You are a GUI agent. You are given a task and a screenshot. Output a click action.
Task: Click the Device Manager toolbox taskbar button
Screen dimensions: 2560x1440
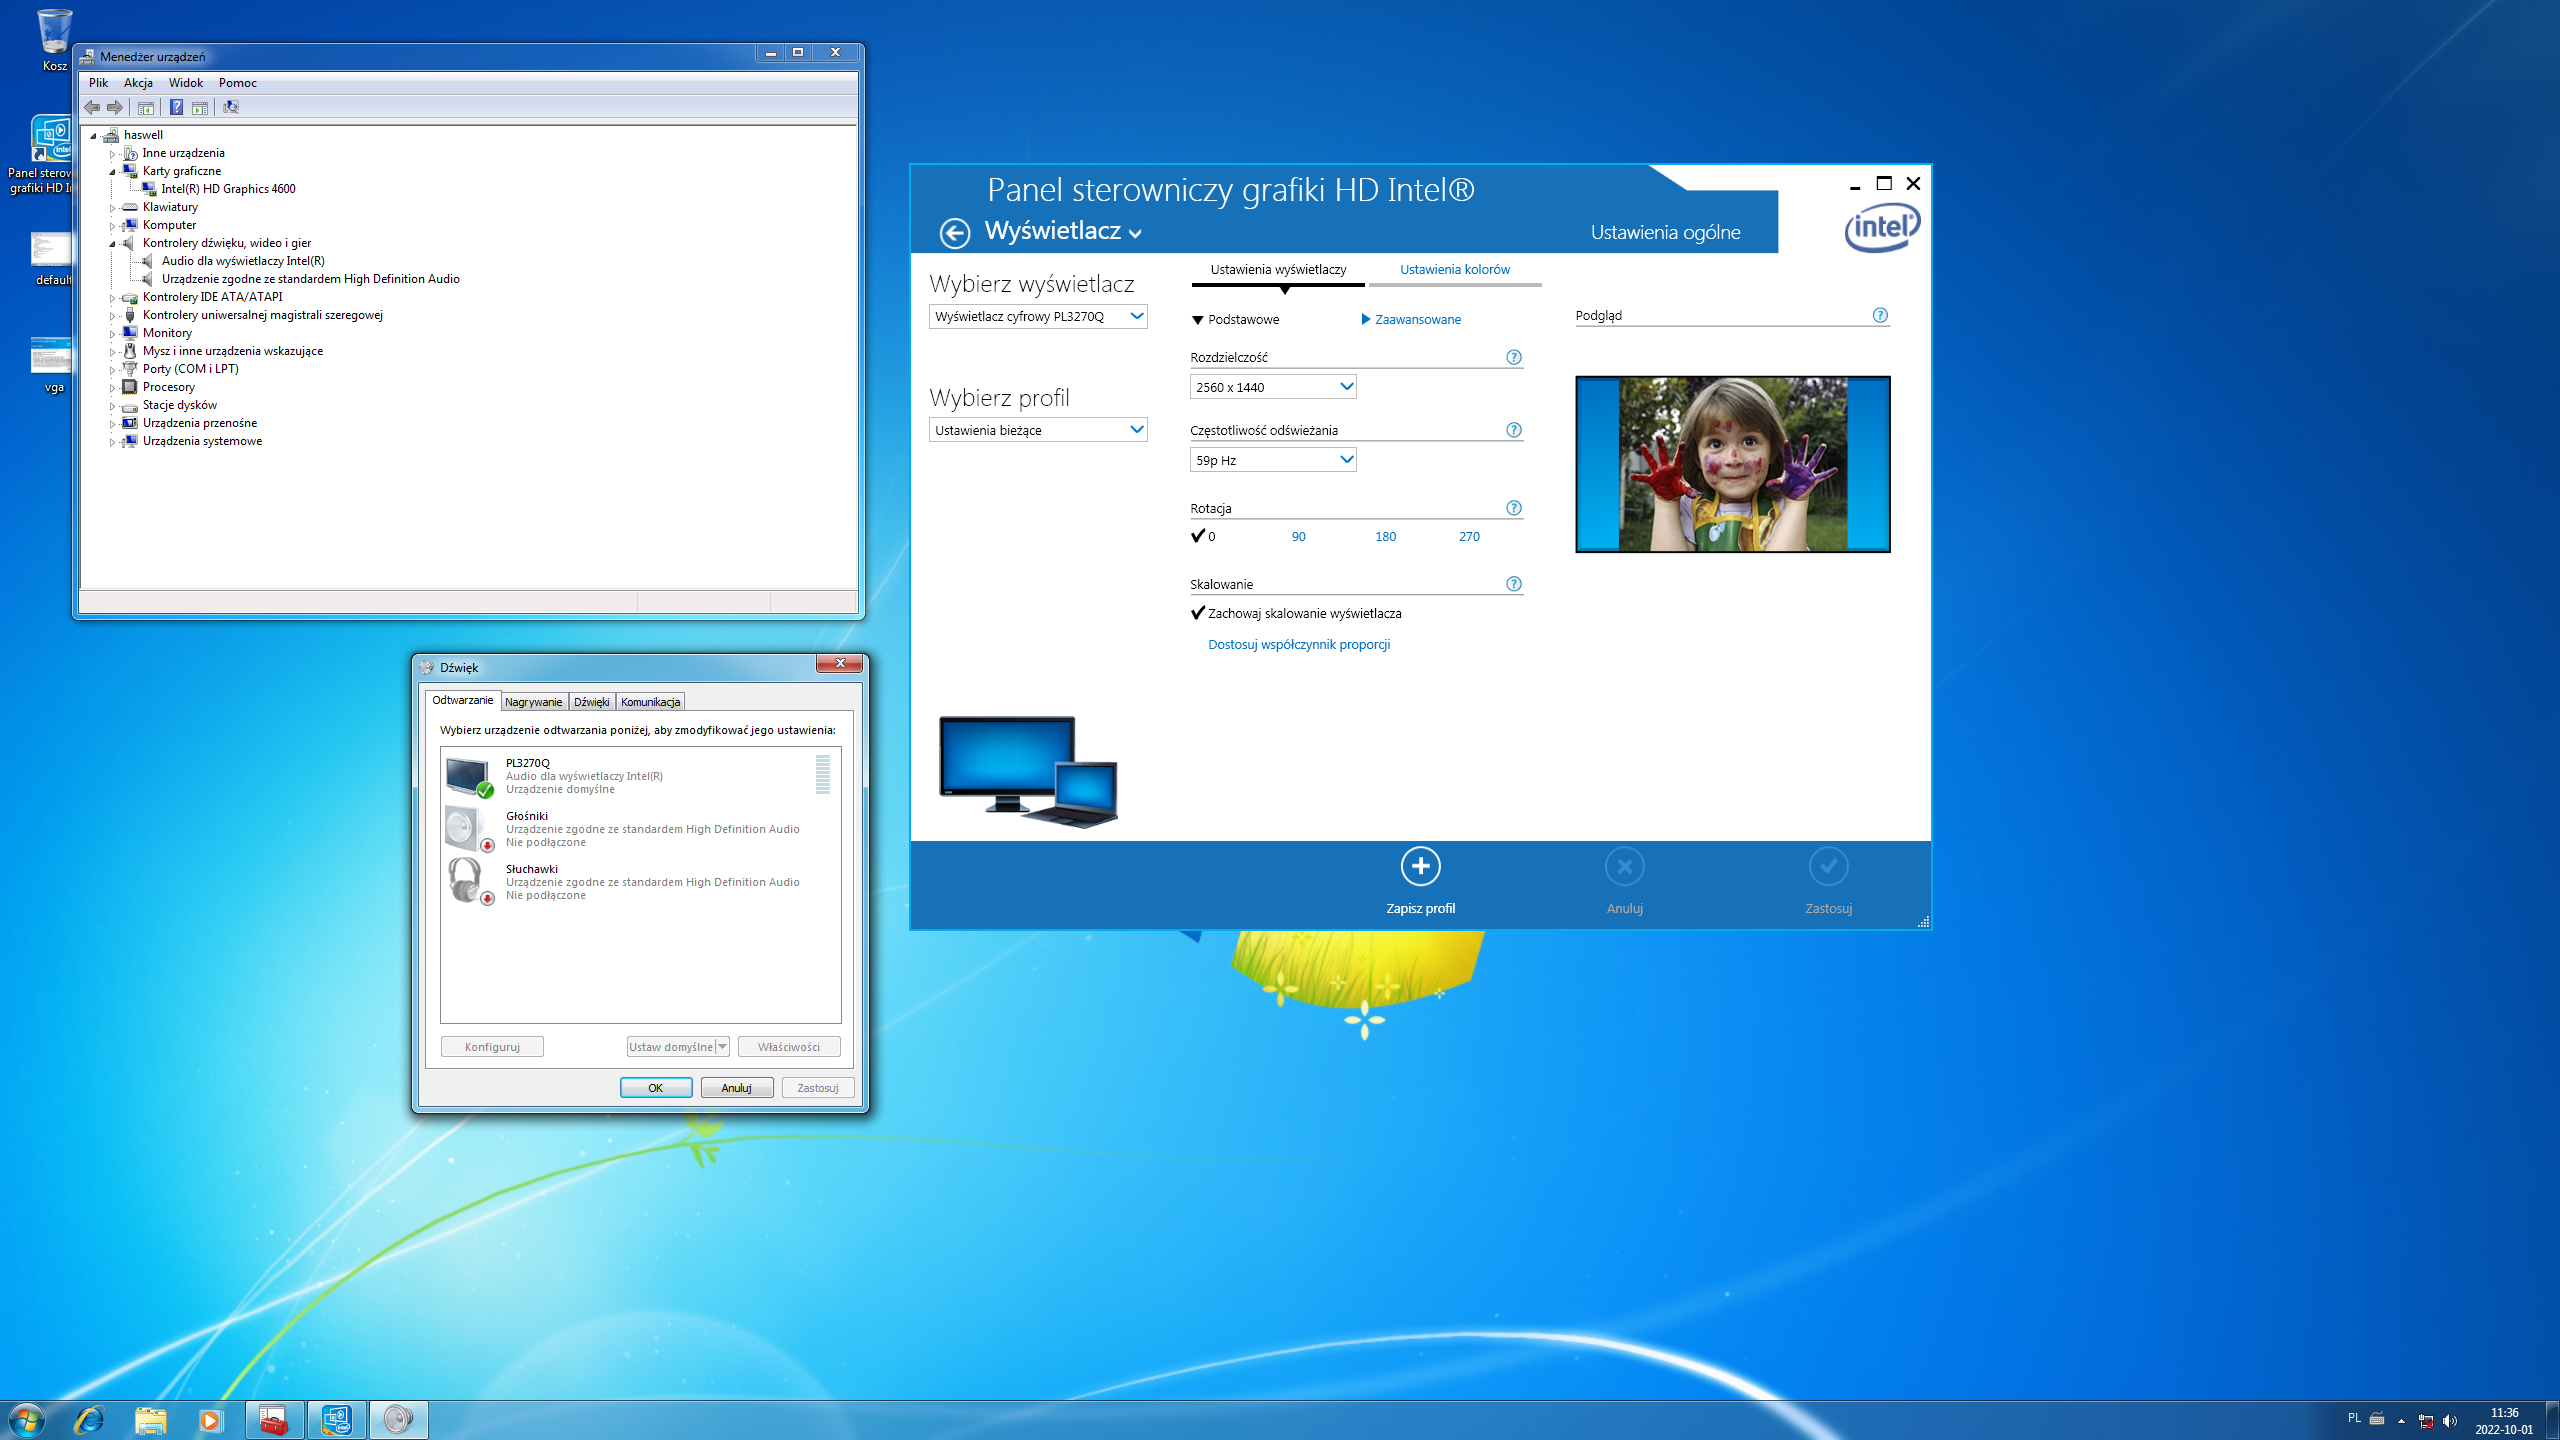click(274, 1420)
